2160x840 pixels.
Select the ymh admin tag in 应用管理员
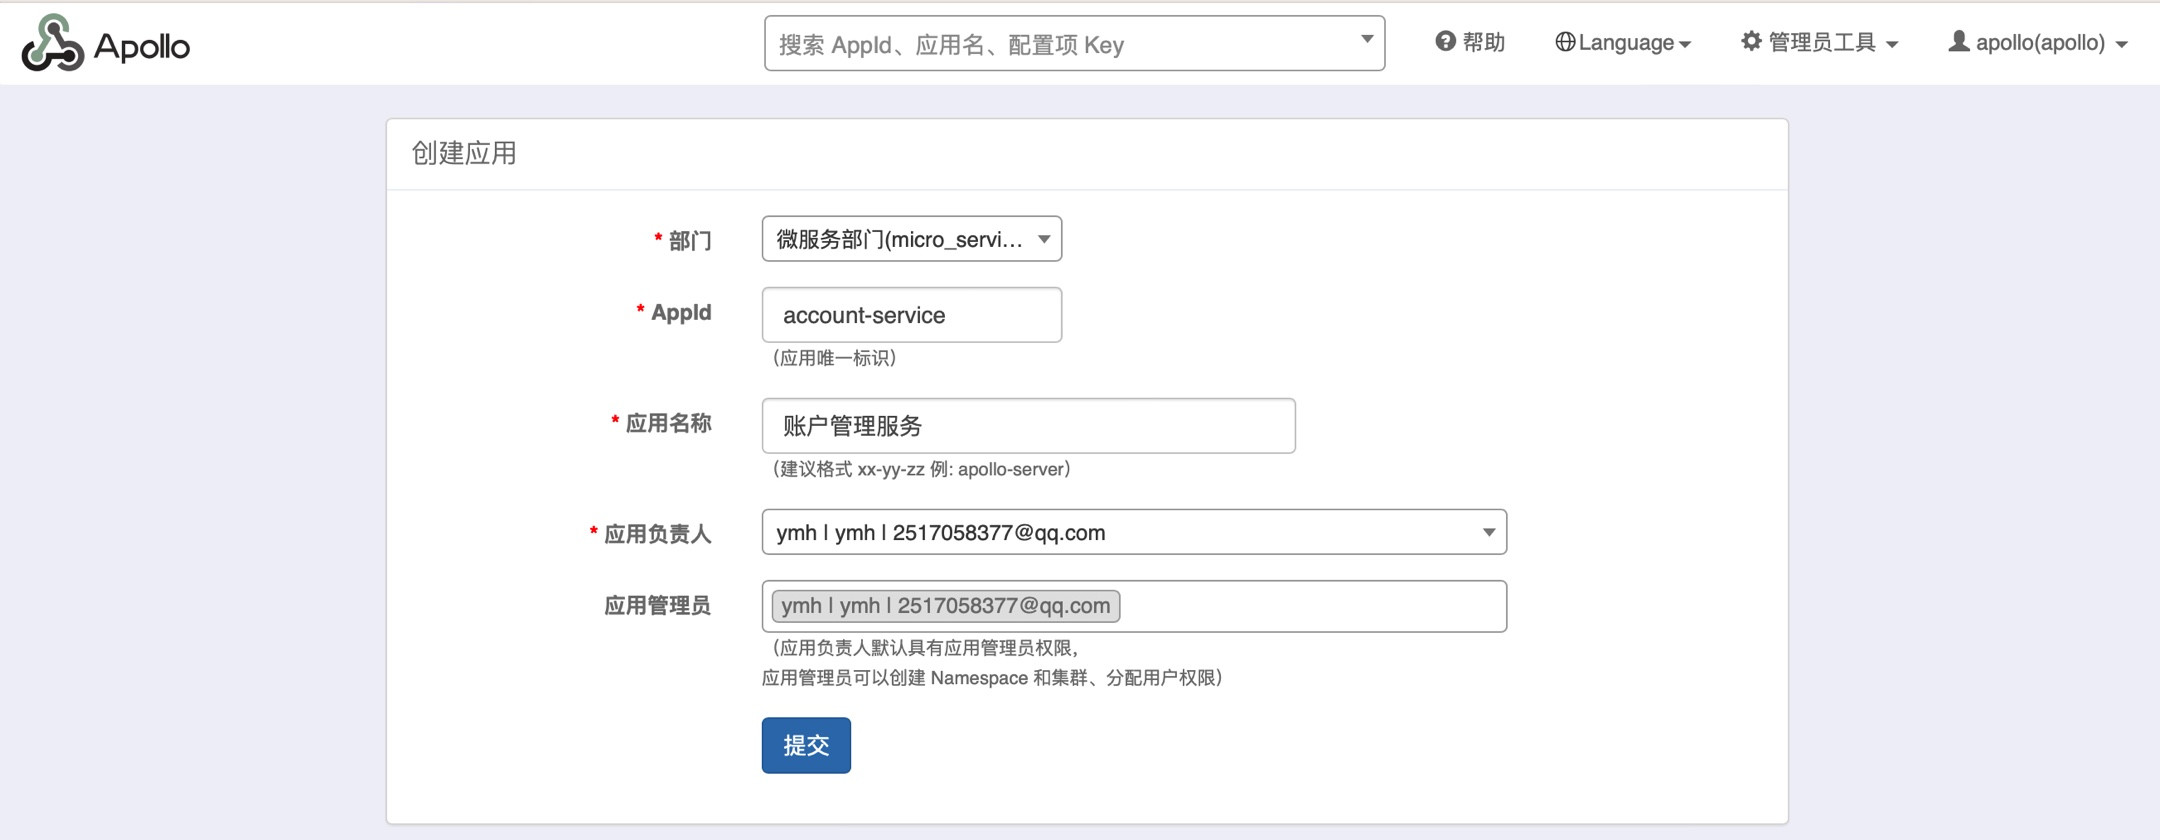(x=946, y=606)
